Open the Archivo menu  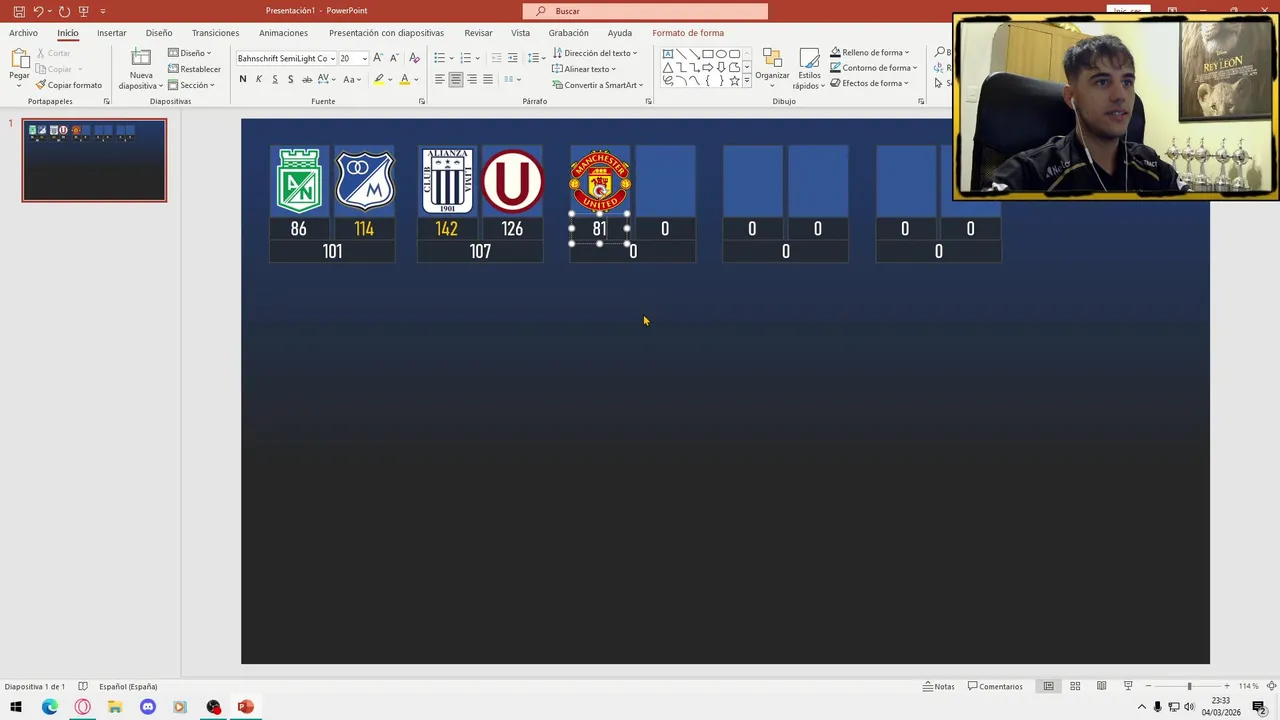point(23,33)
